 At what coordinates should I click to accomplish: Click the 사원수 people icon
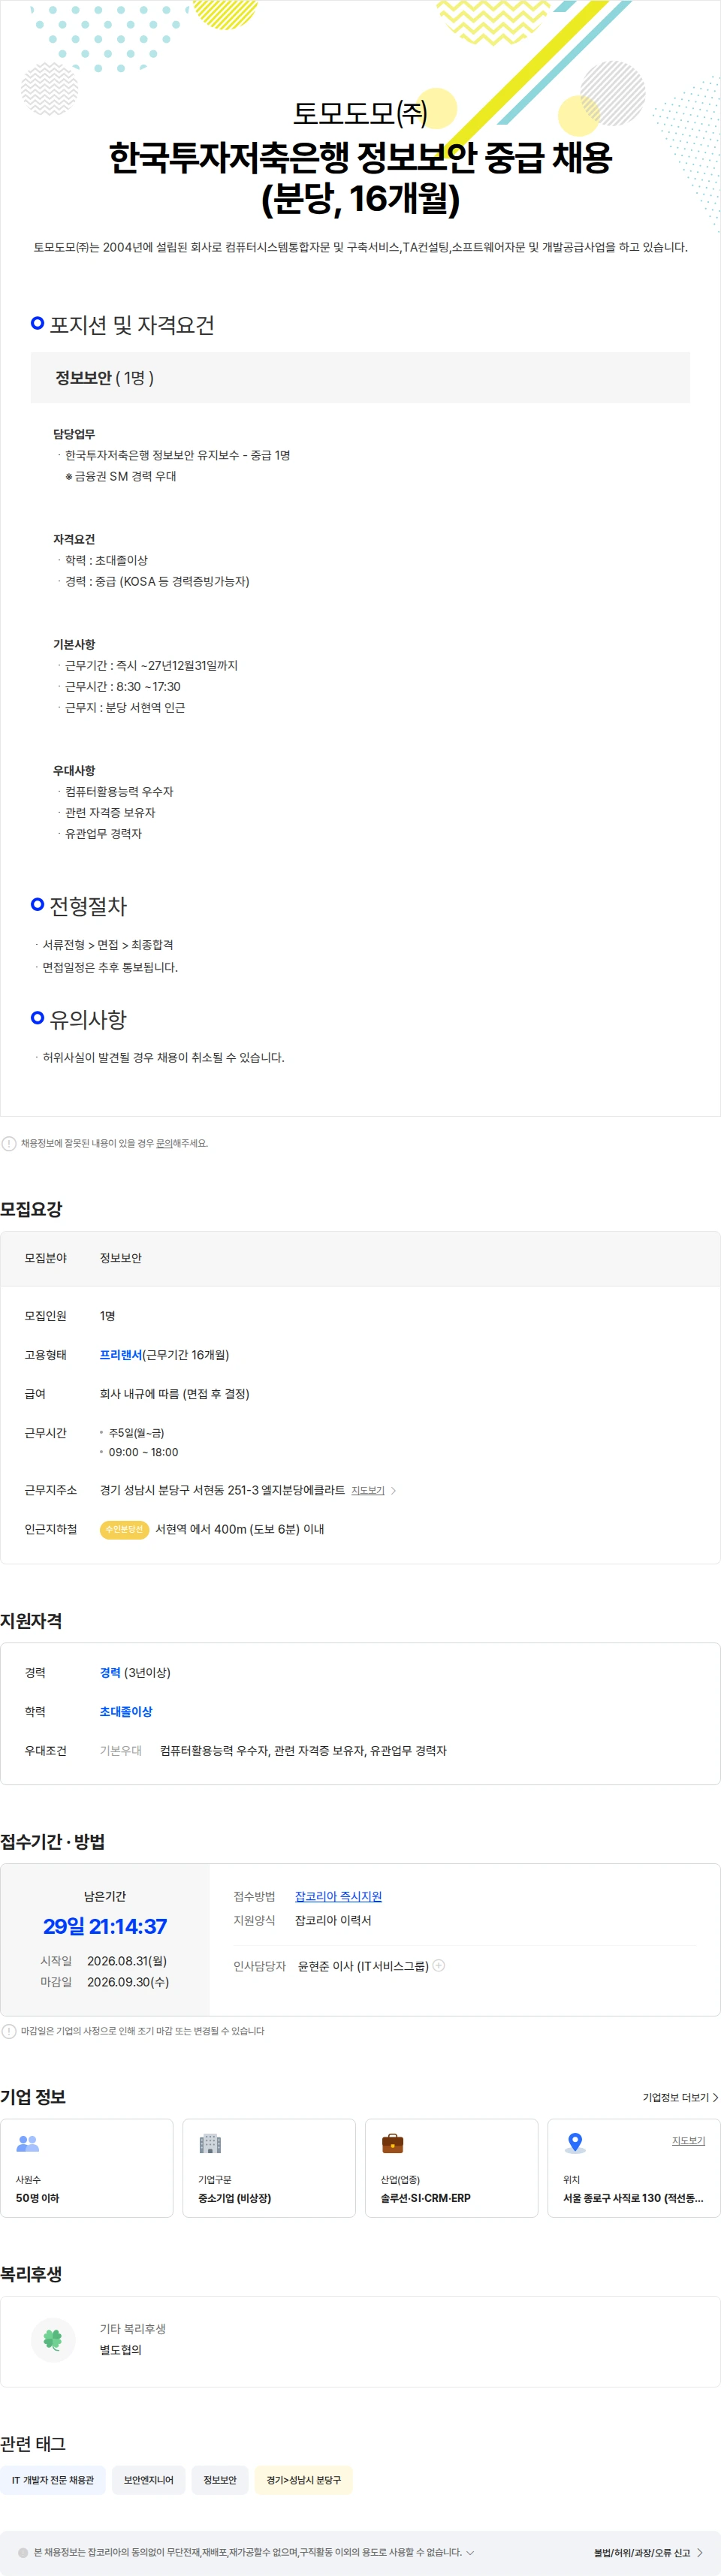28,2143
